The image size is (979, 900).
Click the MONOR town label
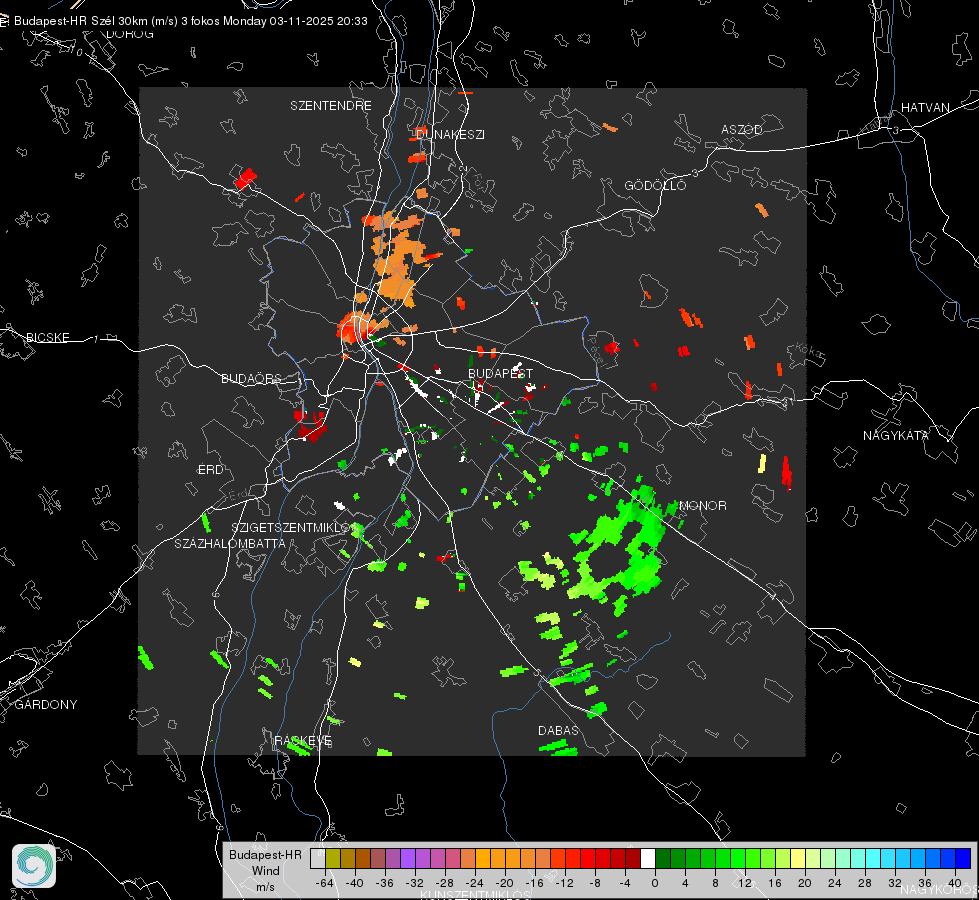click(x=703, y=505)
